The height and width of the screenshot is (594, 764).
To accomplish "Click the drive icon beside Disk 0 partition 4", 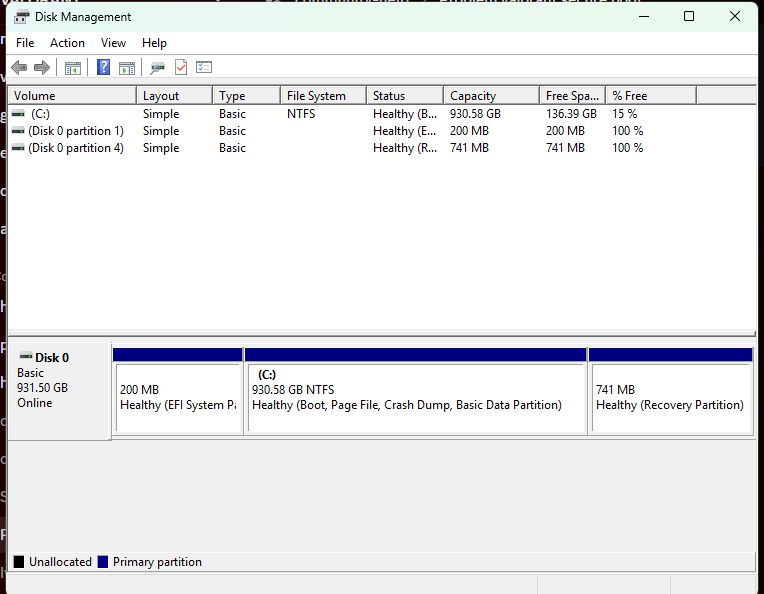I will (18, 148).
